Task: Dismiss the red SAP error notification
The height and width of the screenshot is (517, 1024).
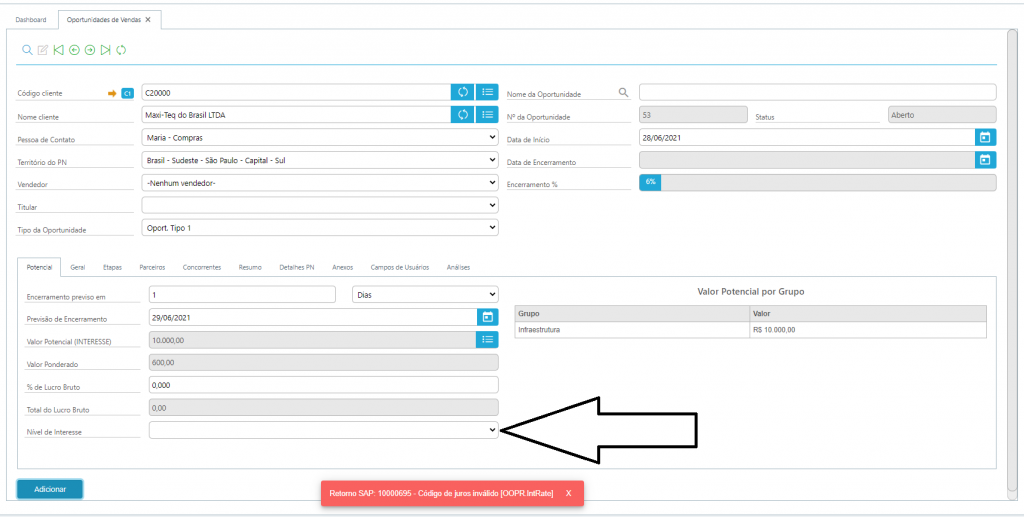Action: coord(568,493)
